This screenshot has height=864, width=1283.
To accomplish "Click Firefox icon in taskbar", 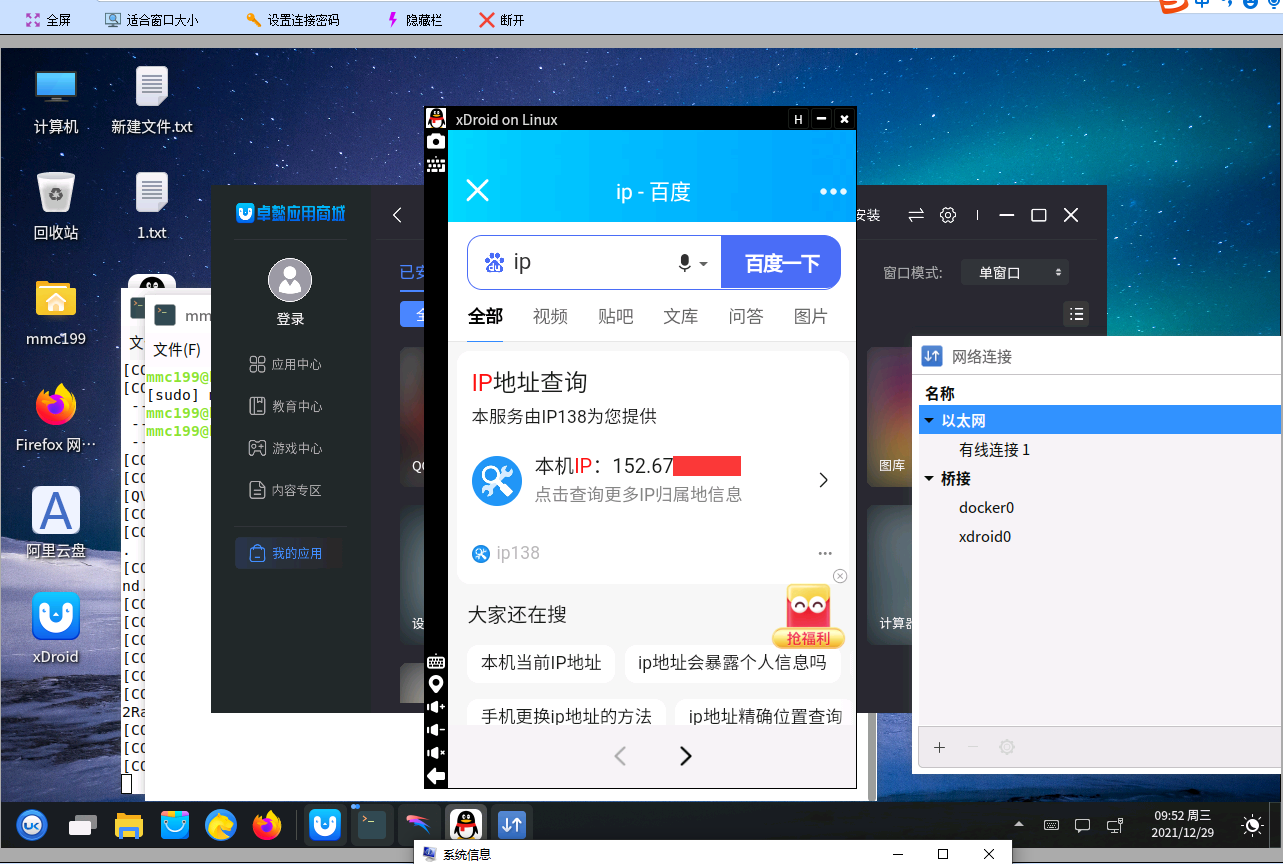I will point(266,825).
